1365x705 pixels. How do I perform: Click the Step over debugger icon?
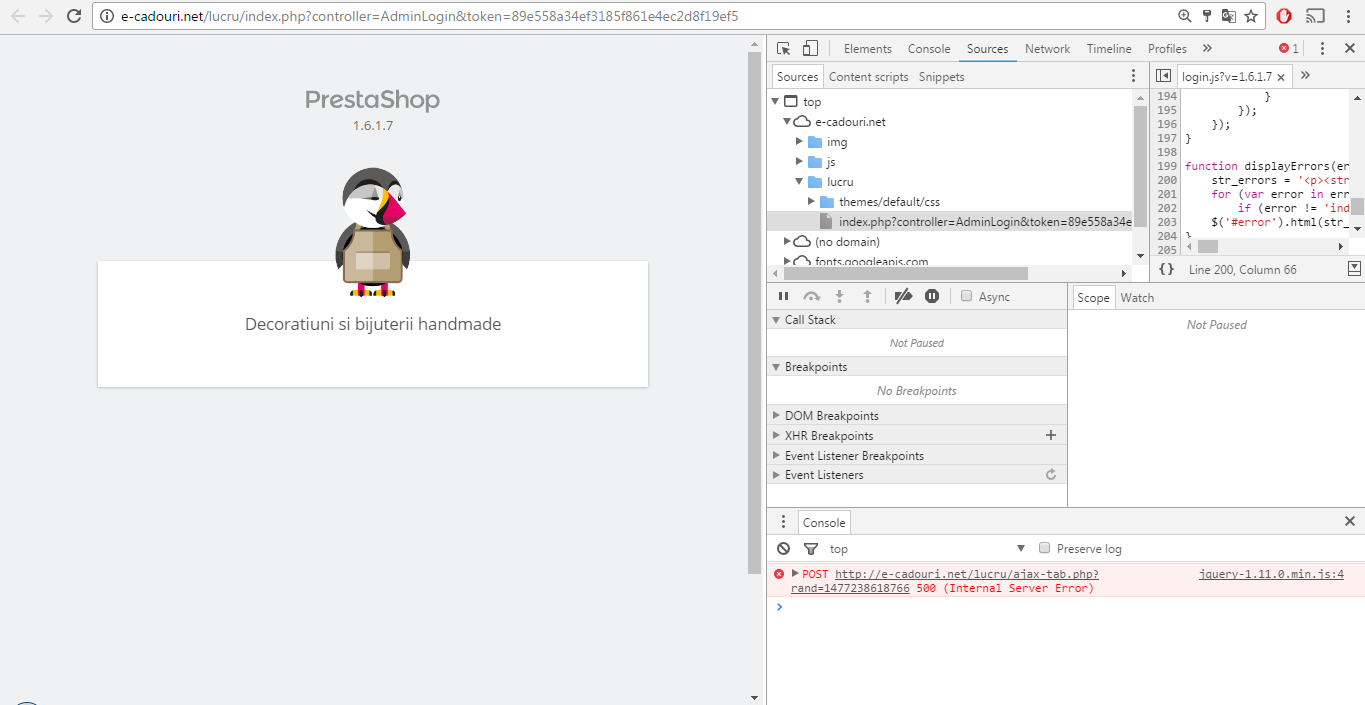click(811, 296)
